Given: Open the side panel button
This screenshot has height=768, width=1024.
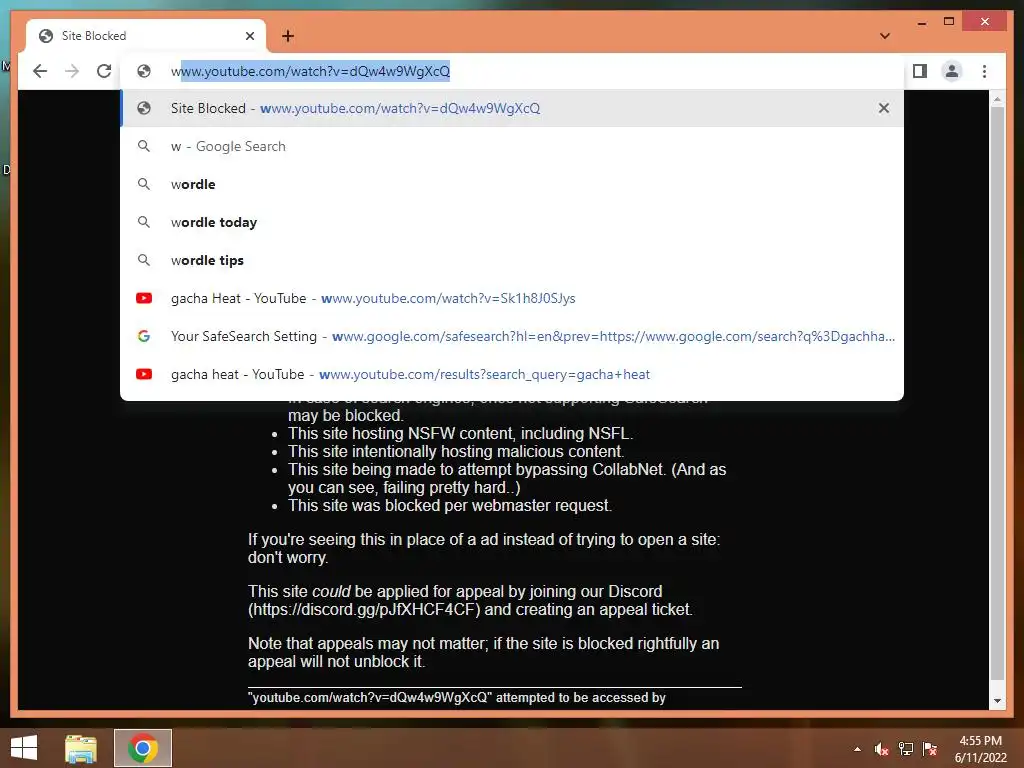Looking at the screenshot, I should pos(920,71).
